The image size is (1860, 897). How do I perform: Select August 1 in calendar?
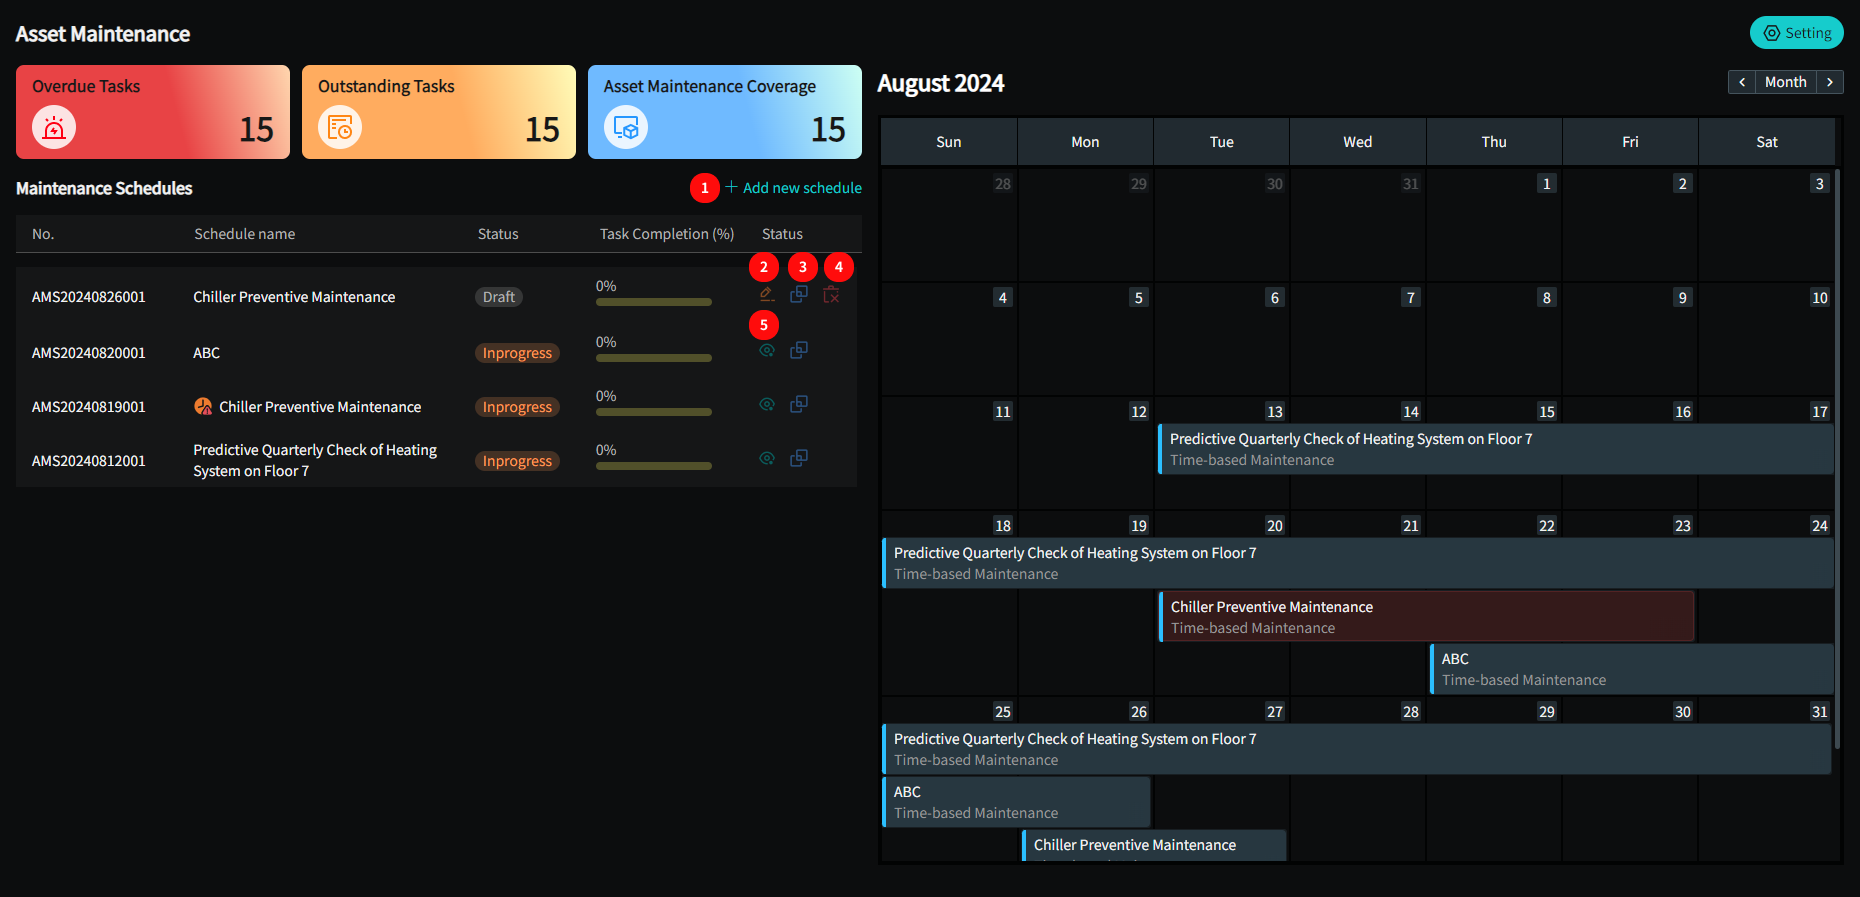click(1546, 184)
